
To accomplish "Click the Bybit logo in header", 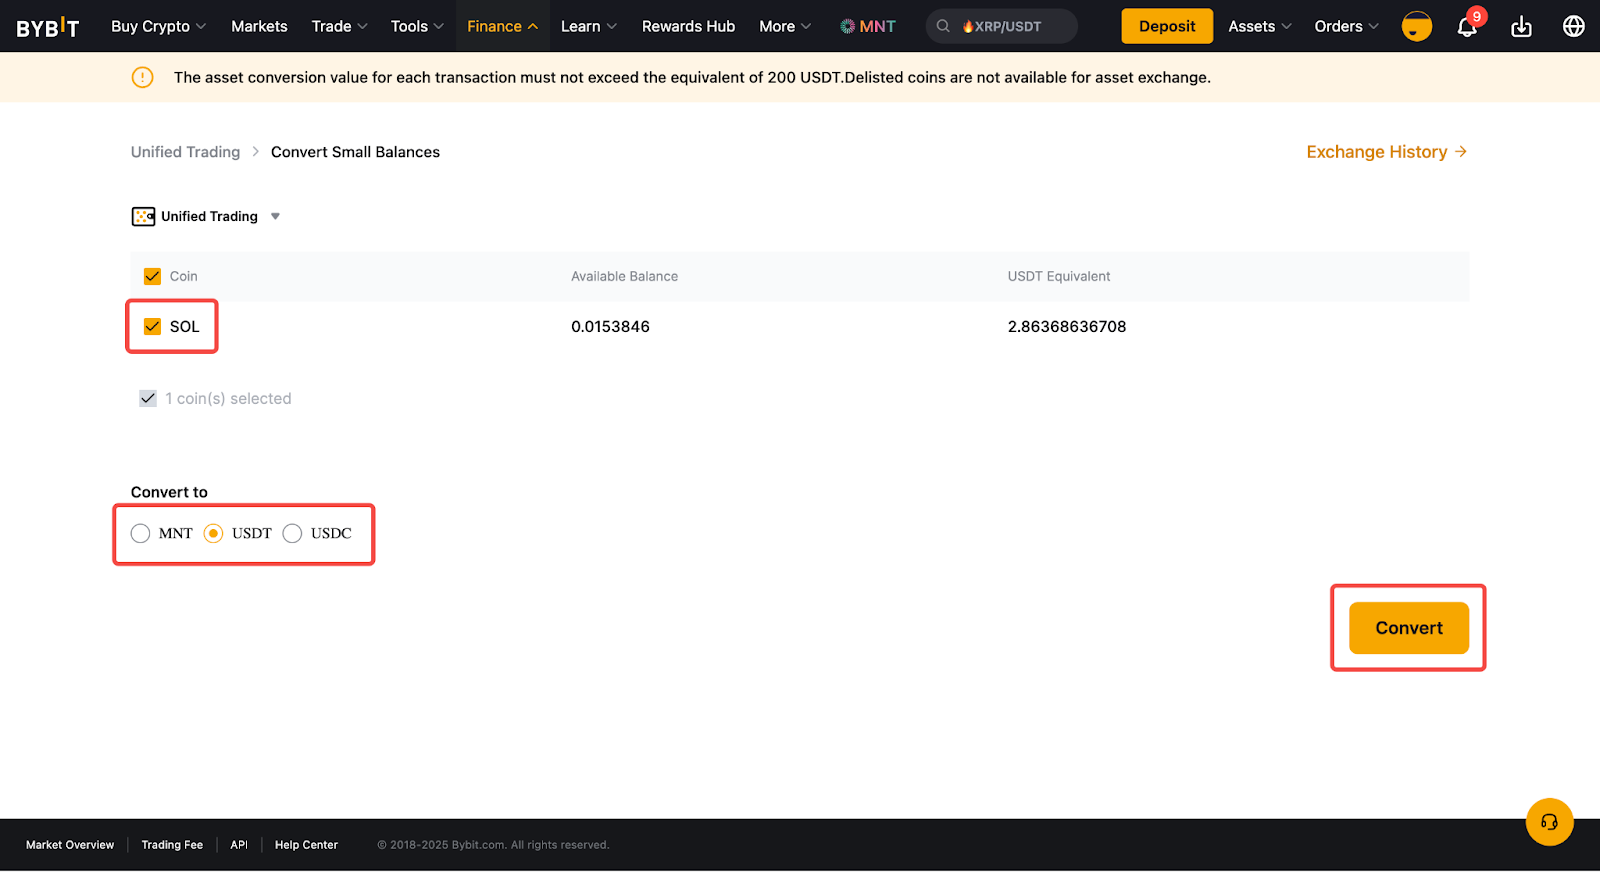I will pos(47,27).
